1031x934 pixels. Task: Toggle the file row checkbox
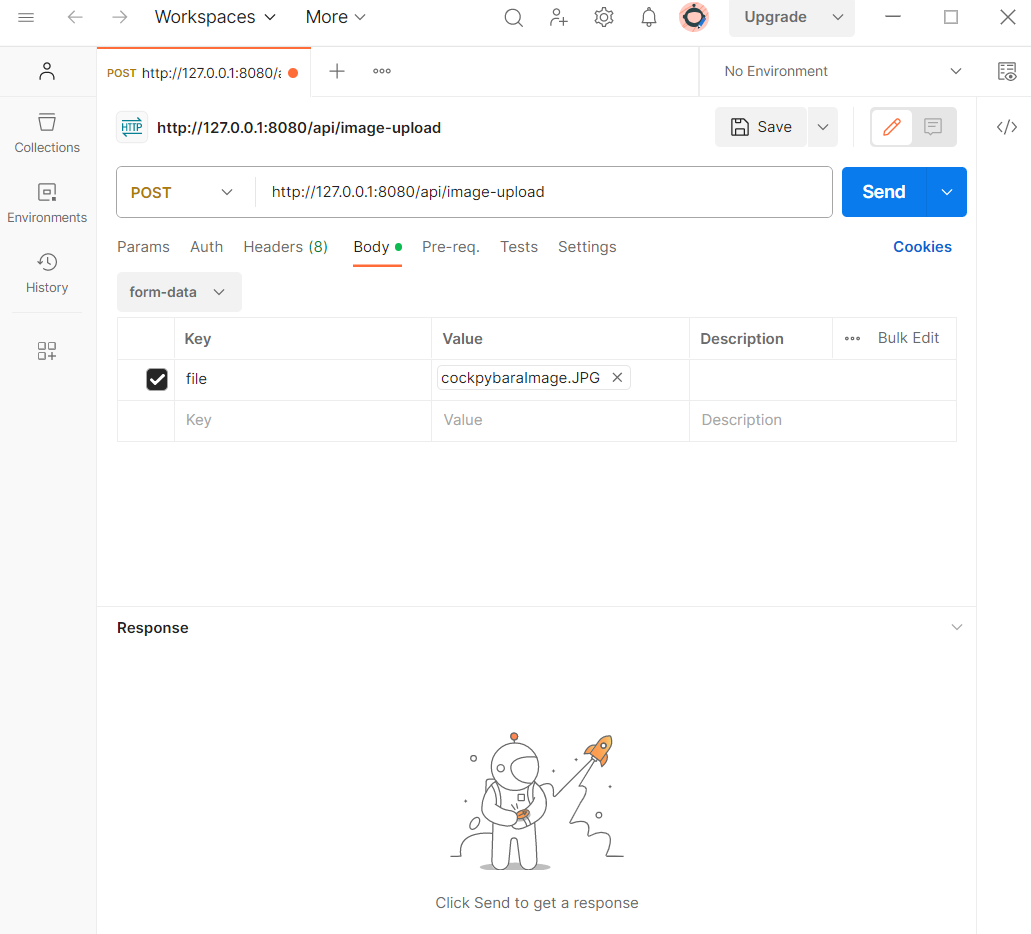(x=157, y=380)
